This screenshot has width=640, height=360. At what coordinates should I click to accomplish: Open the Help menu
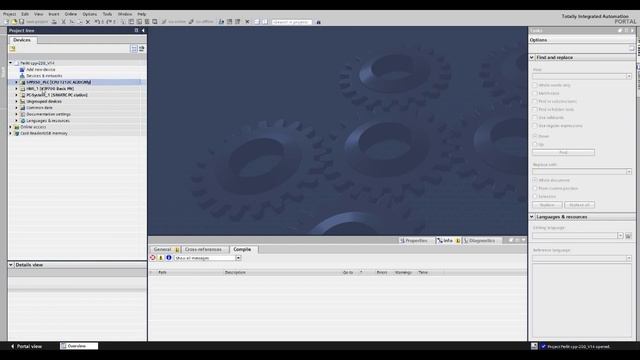pos(142,14)
